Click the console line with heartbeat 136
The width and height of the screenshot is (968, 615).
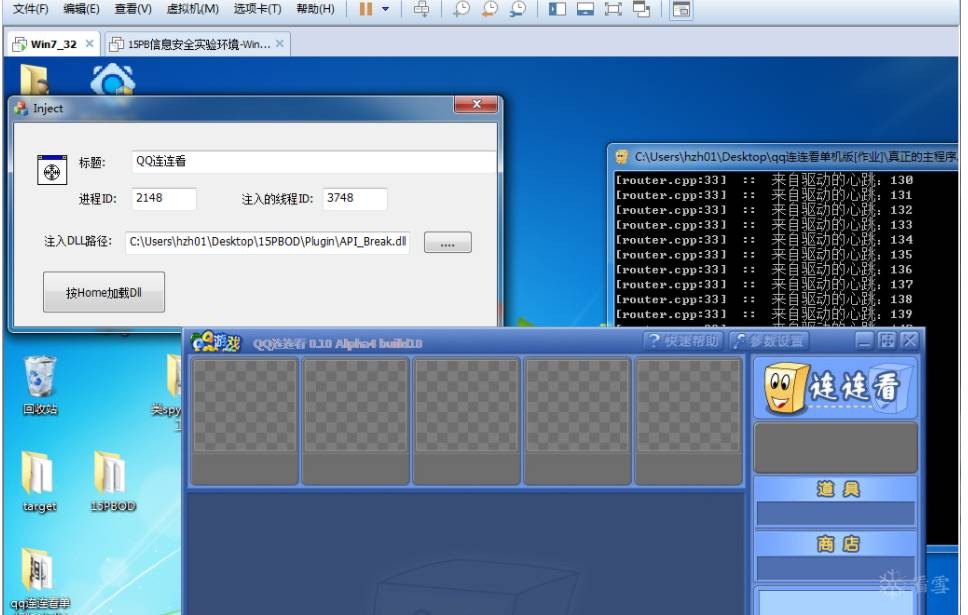click(764, 270)
